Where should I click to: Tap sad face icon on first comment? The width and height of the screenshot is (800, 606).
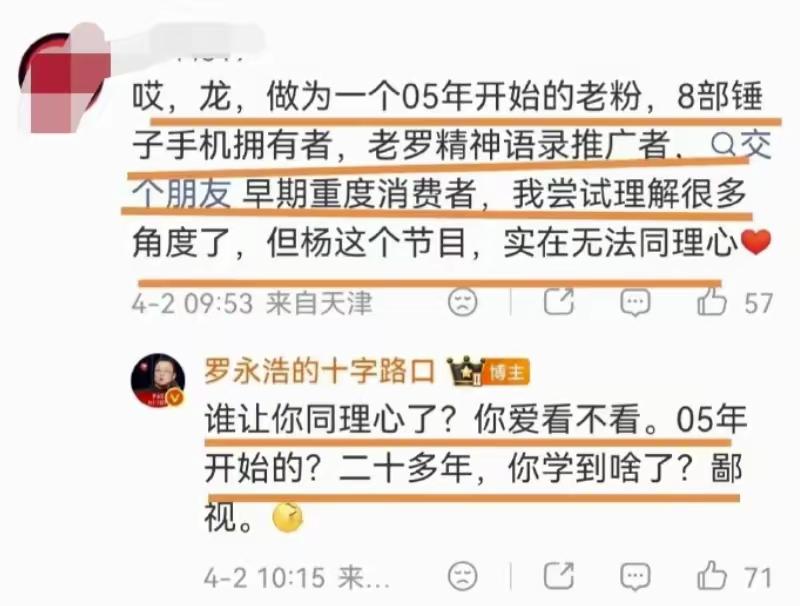pyautogui.click(x=463, y=302)
